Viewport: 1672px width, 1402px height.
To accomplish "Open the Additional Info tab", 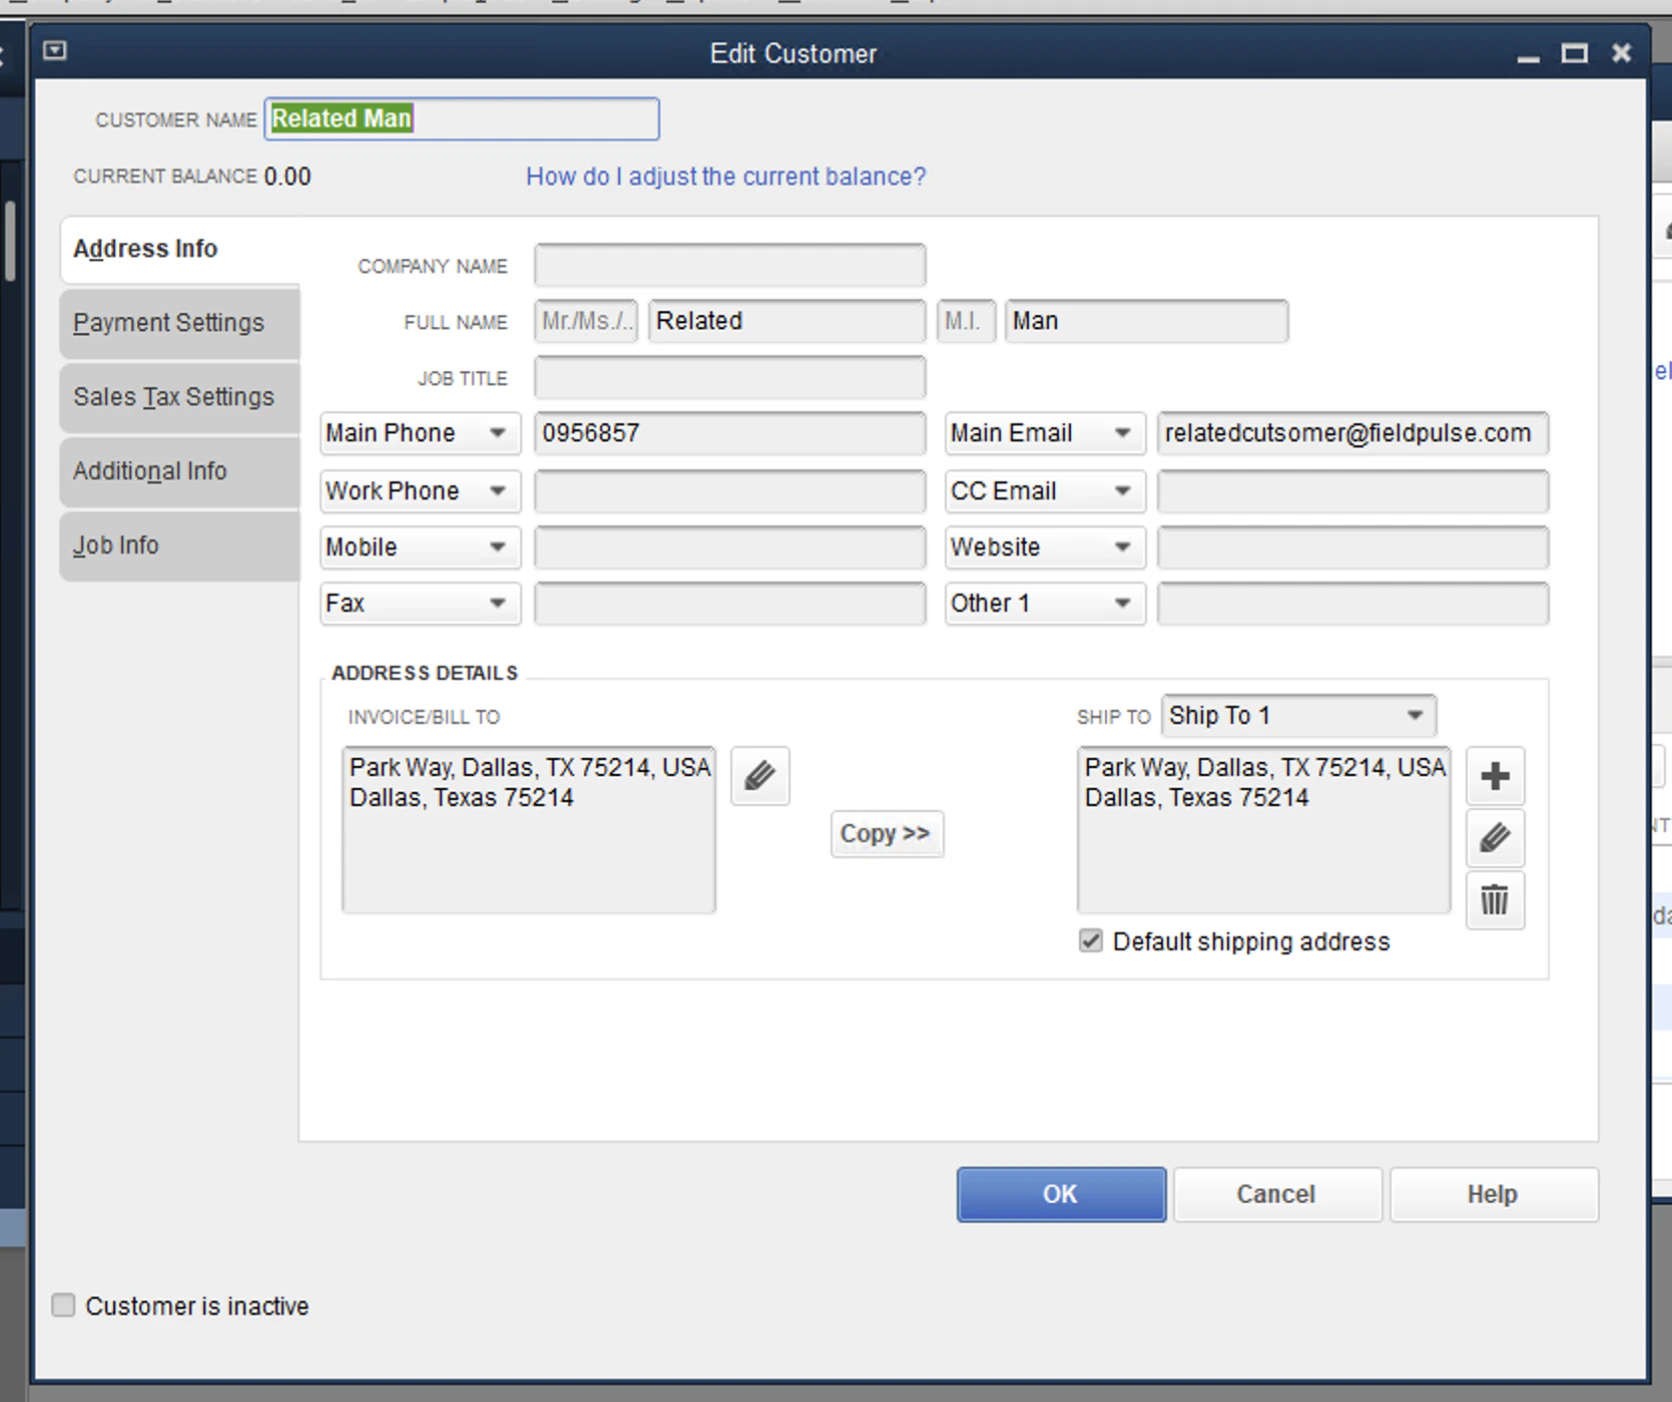I will (x=180, y=471).
